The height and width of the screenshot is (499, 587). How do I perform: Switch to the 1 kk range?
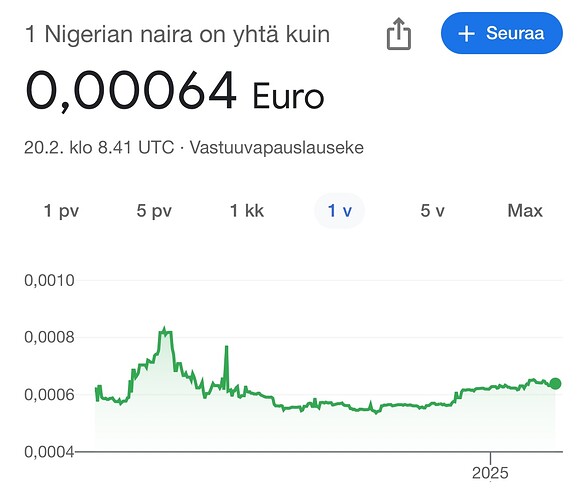(x=247, y=211)
